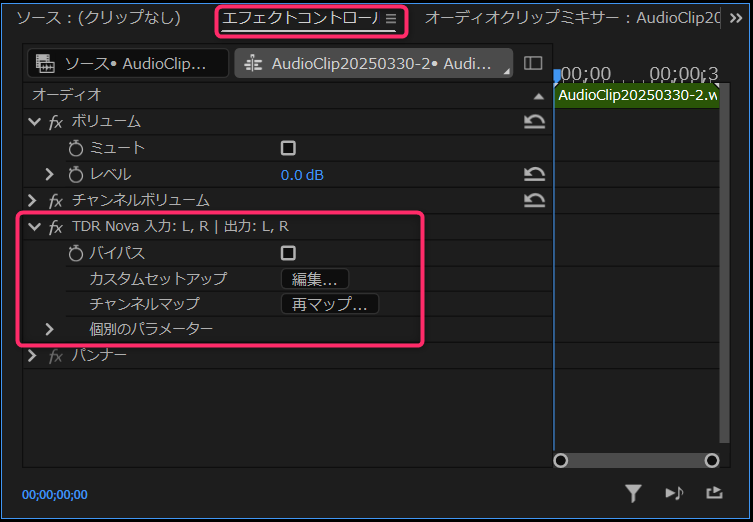Image resolution: width=753 pixels, height=522 pixels.
Task: Toggle the ミュート stopwatch animation icon
Action: (x=76, y=148)
